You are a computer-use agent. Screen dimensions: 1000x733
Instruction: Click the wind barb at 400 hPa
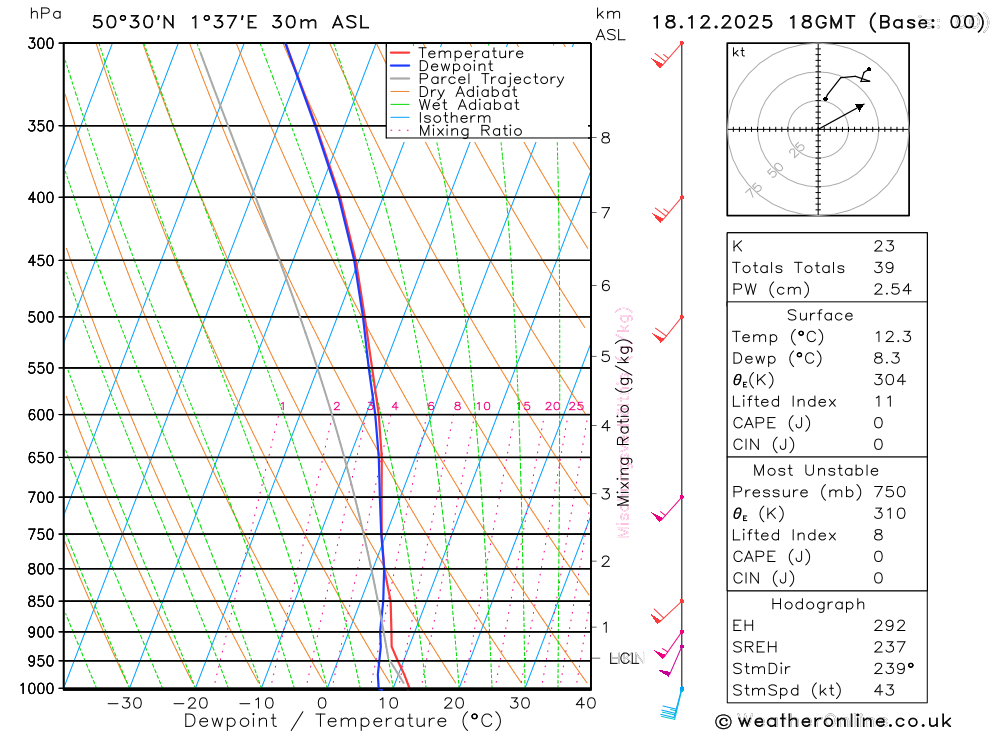[x=667, y=209]
